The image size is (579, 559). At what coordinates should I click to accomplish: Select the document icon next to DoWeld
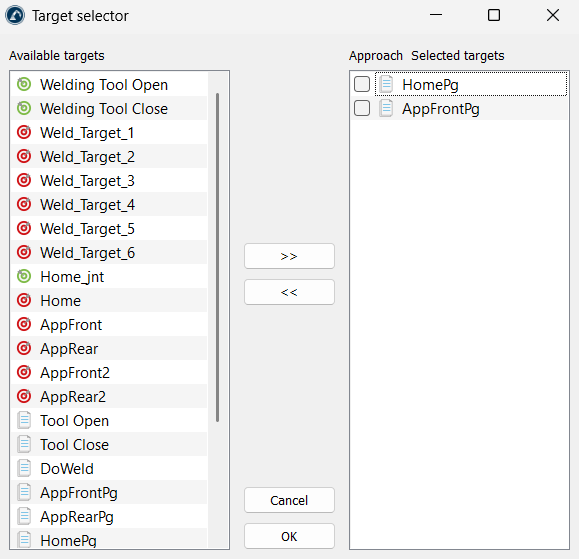click(24, 469)
